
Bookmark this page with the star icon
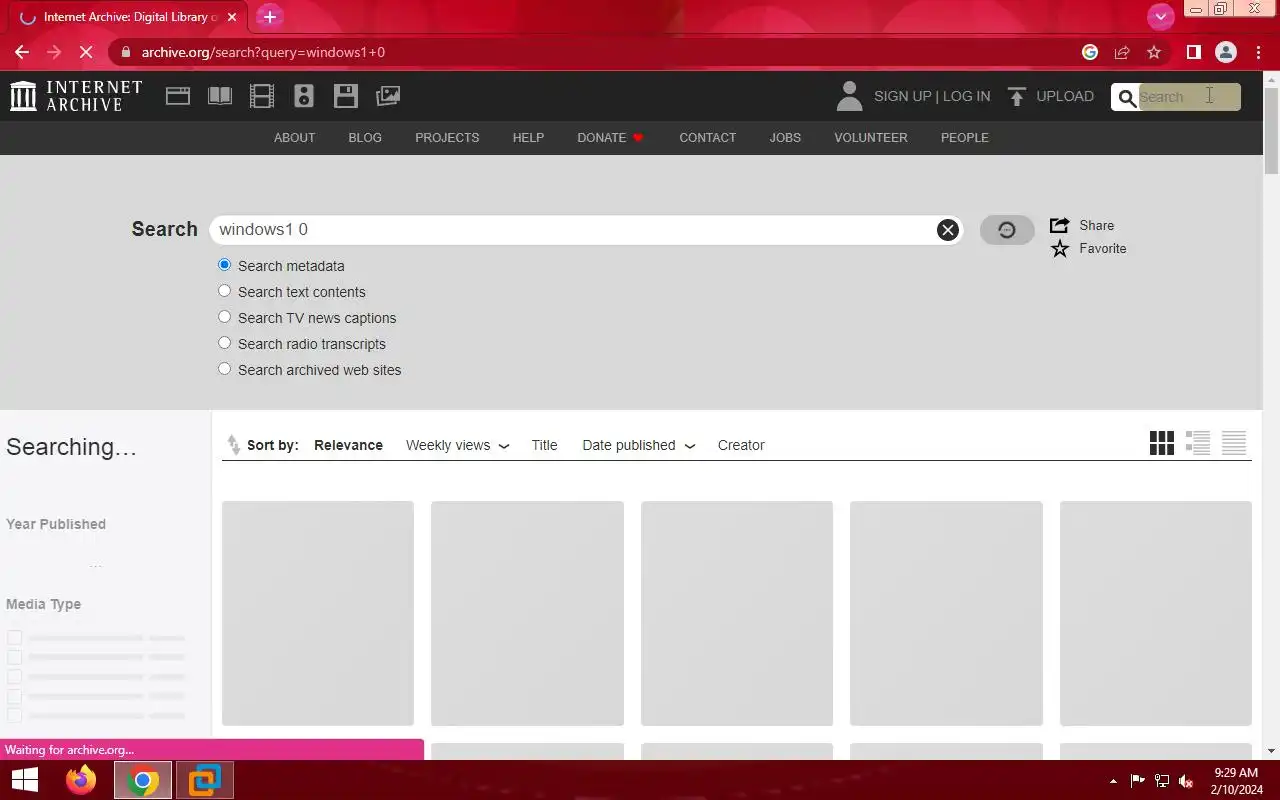pos(1154,52)
